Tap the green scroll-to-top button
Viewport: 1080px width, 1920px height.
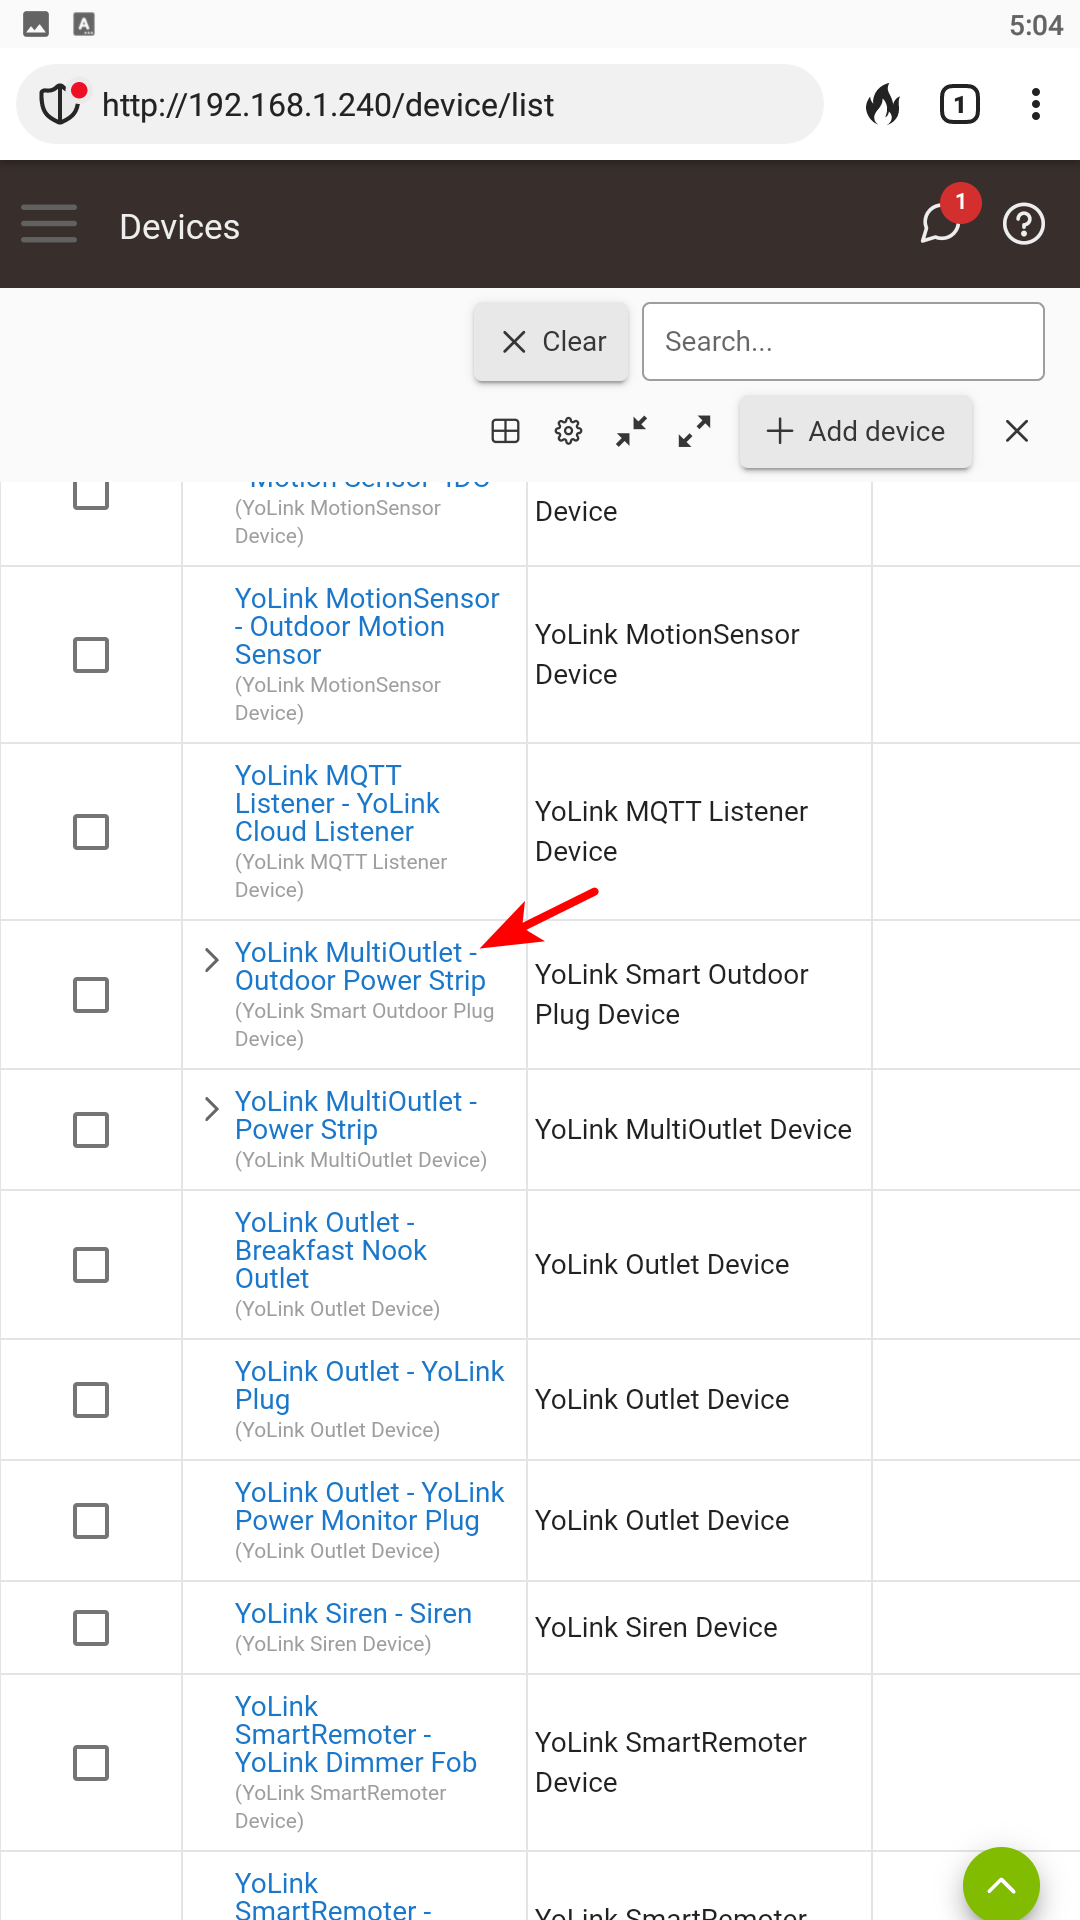(1001, 1885)
